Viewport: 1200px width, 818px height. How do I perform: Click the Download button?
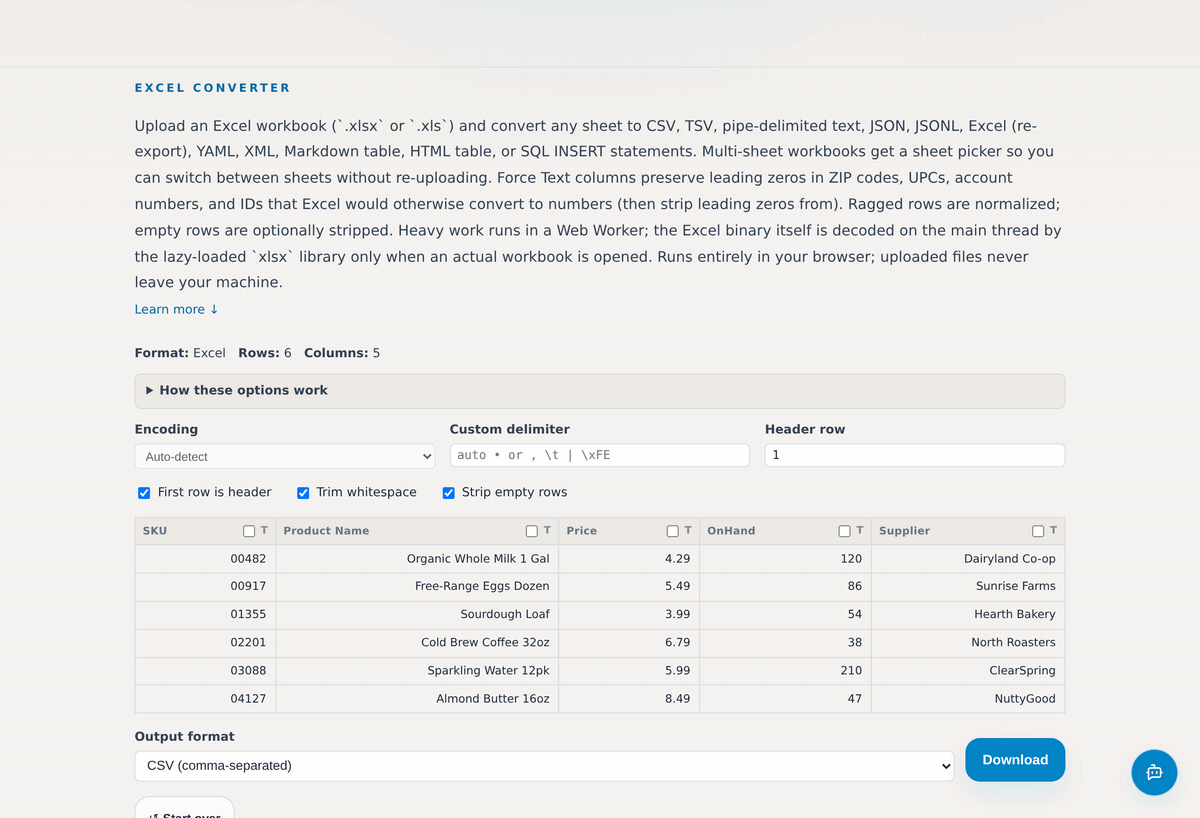(1015, 760)
